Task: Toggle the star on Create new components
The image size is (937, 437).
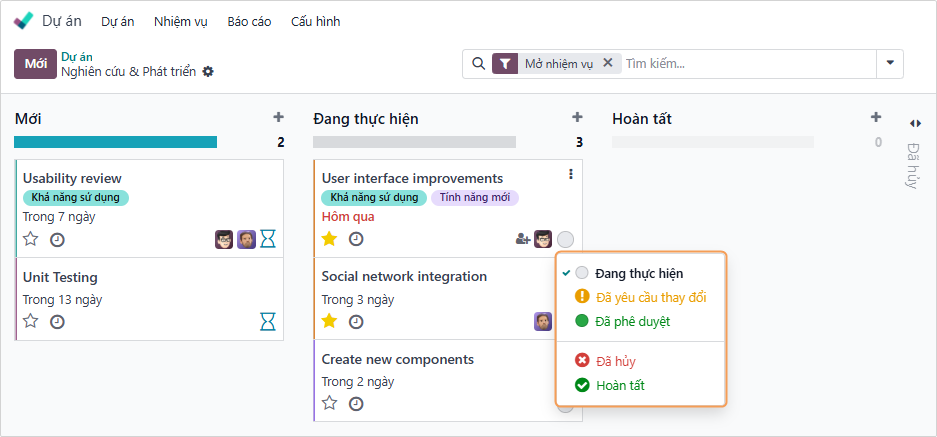Action: [x=330, y=404]
